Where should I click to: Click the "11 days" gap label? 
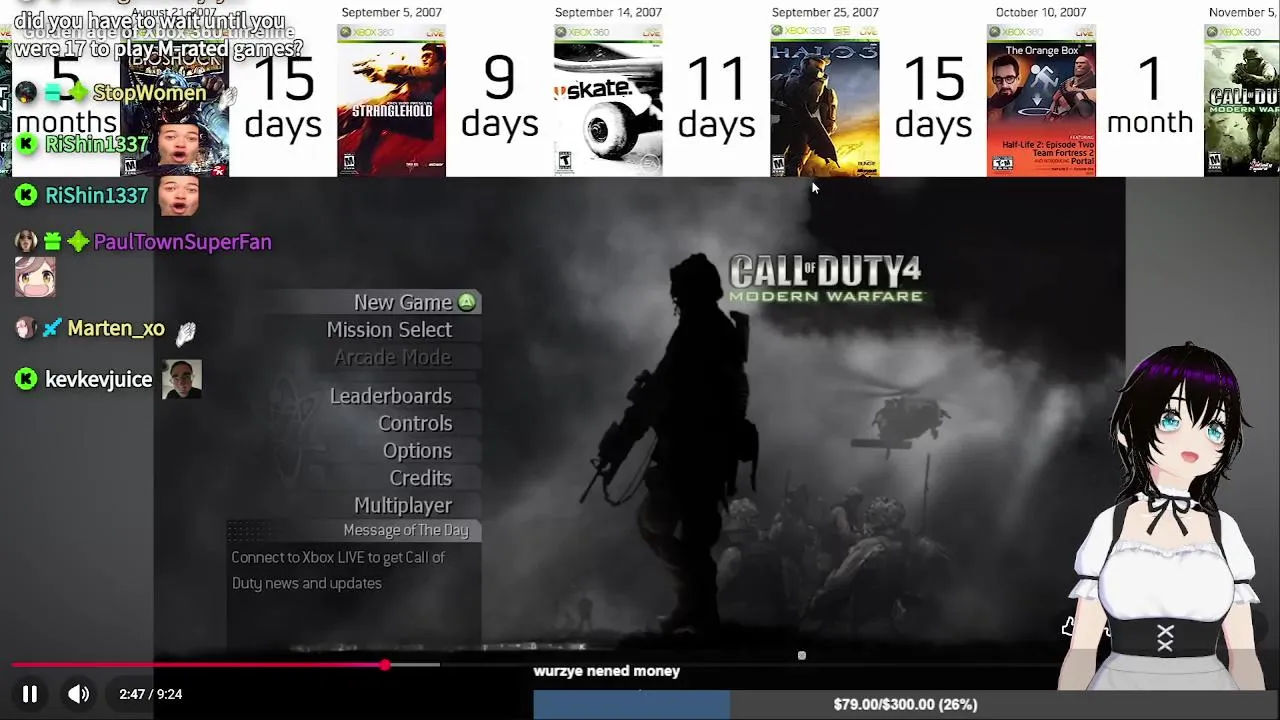click(x=716, y=96)
